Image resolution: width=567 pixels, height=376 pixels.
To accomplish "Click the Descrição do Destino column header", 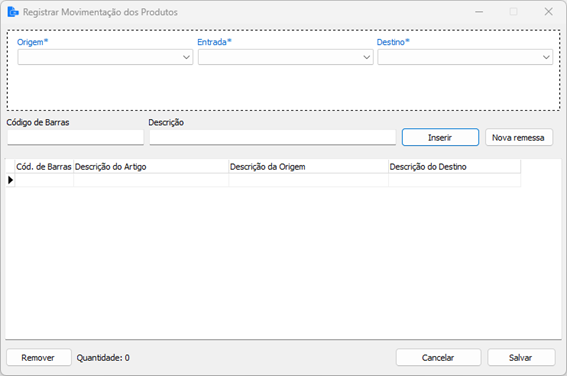I will [x=455, y=167].
